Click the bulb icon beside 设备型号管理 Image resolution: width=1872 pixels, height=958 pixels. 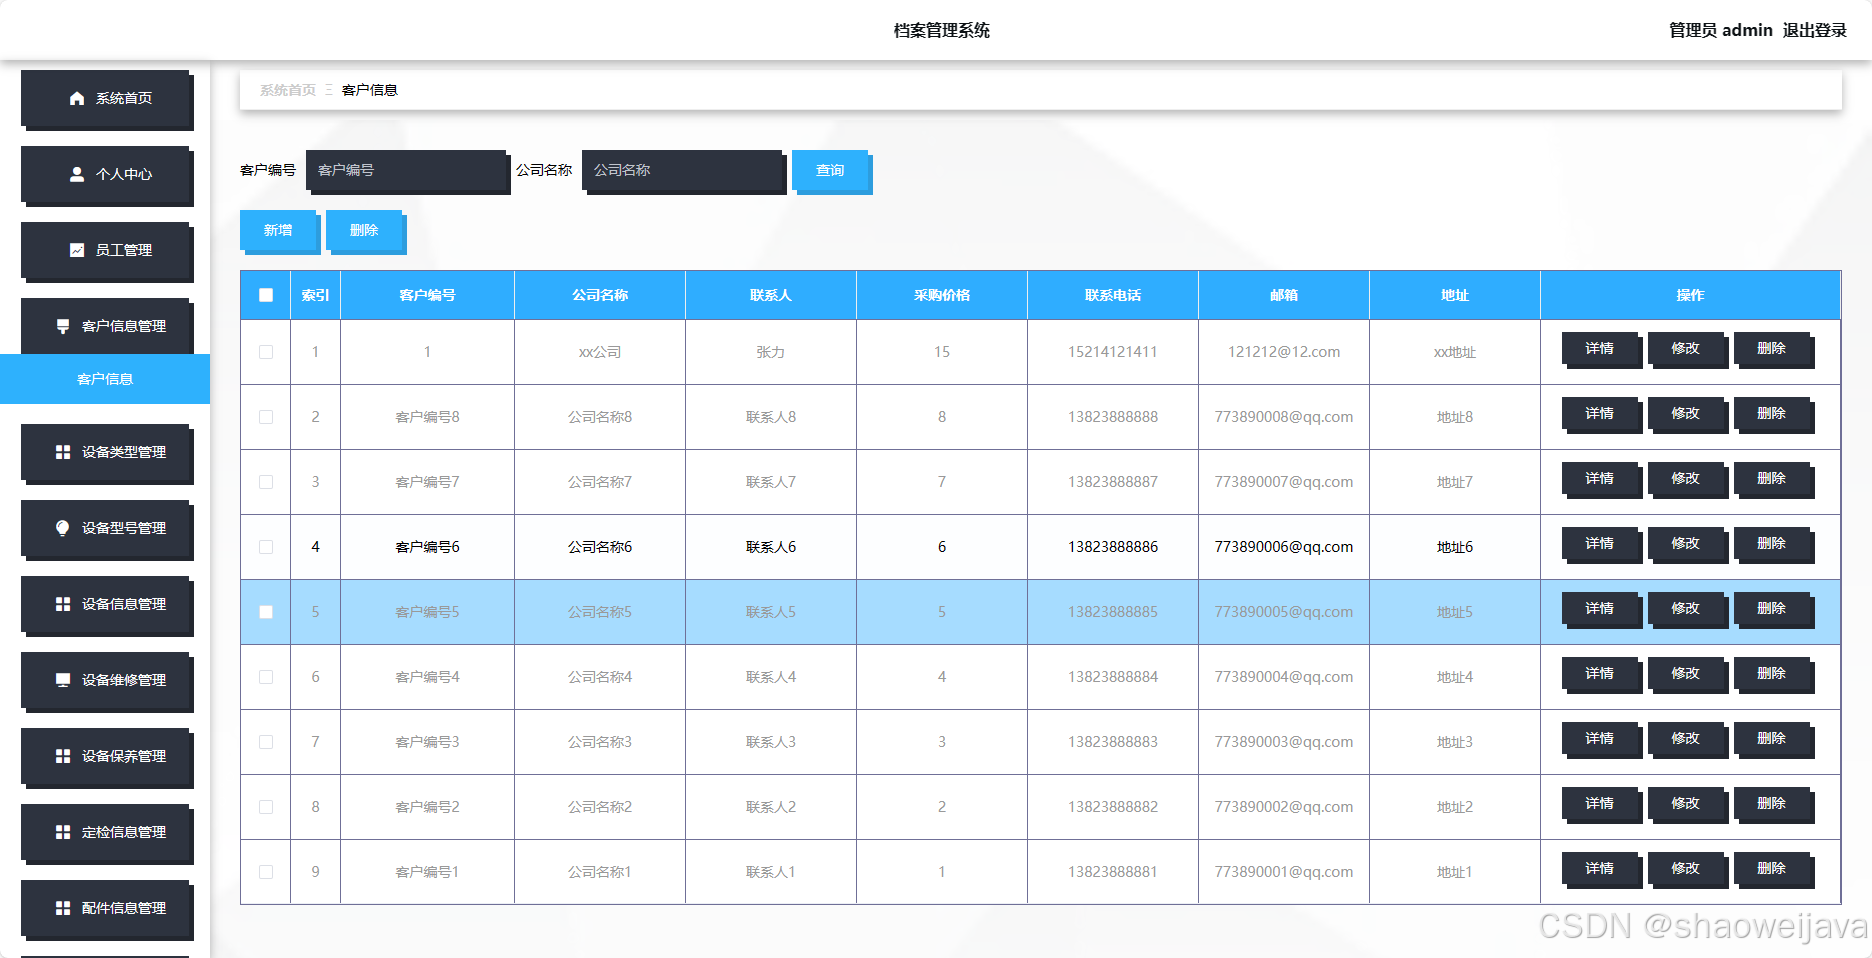[x=63, y=528]
